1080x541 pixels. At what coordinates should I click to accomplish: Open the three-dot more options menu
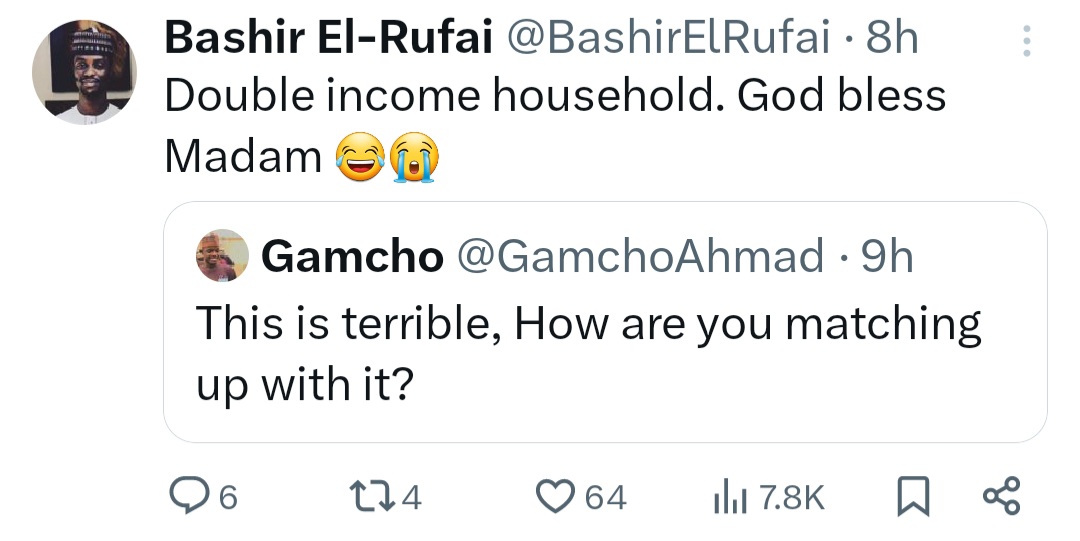(1024, 41)
